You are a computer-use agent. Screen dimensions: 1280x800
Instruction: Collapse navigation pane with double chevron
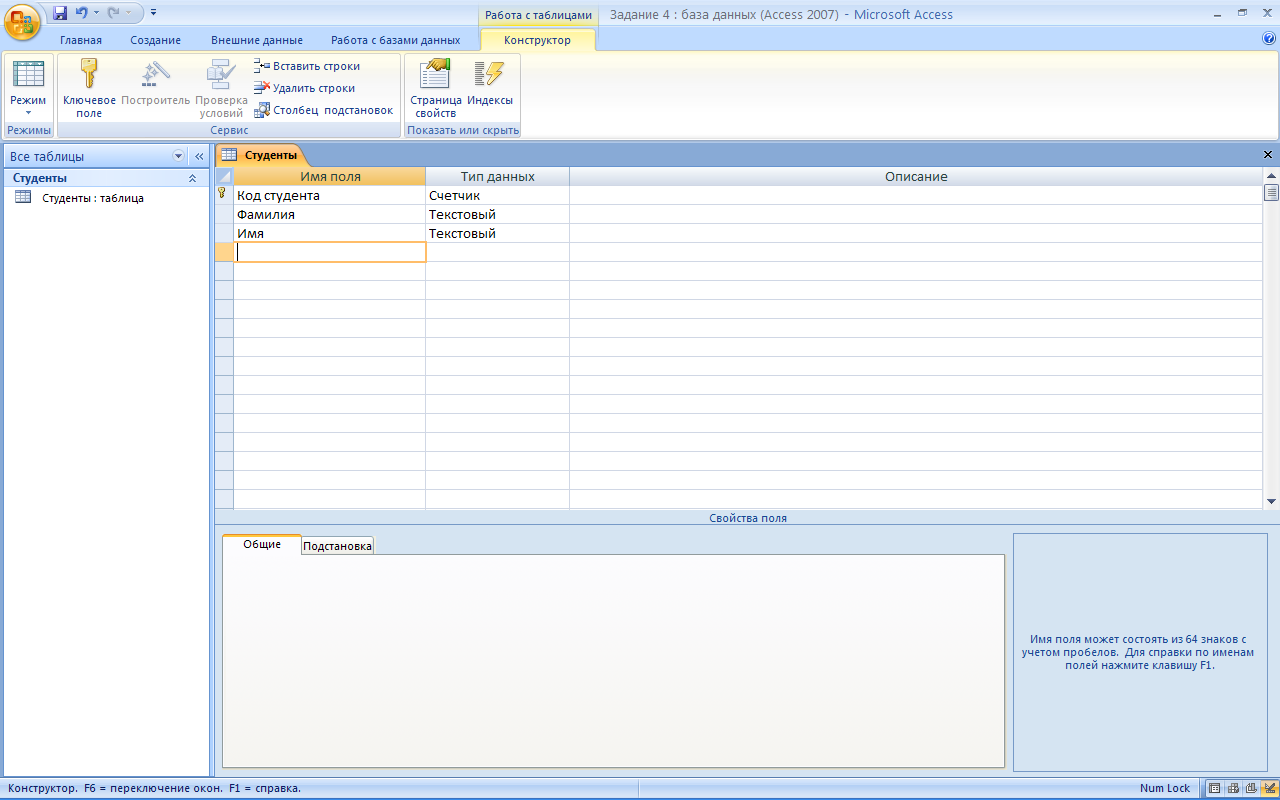(x=199, y=156)
